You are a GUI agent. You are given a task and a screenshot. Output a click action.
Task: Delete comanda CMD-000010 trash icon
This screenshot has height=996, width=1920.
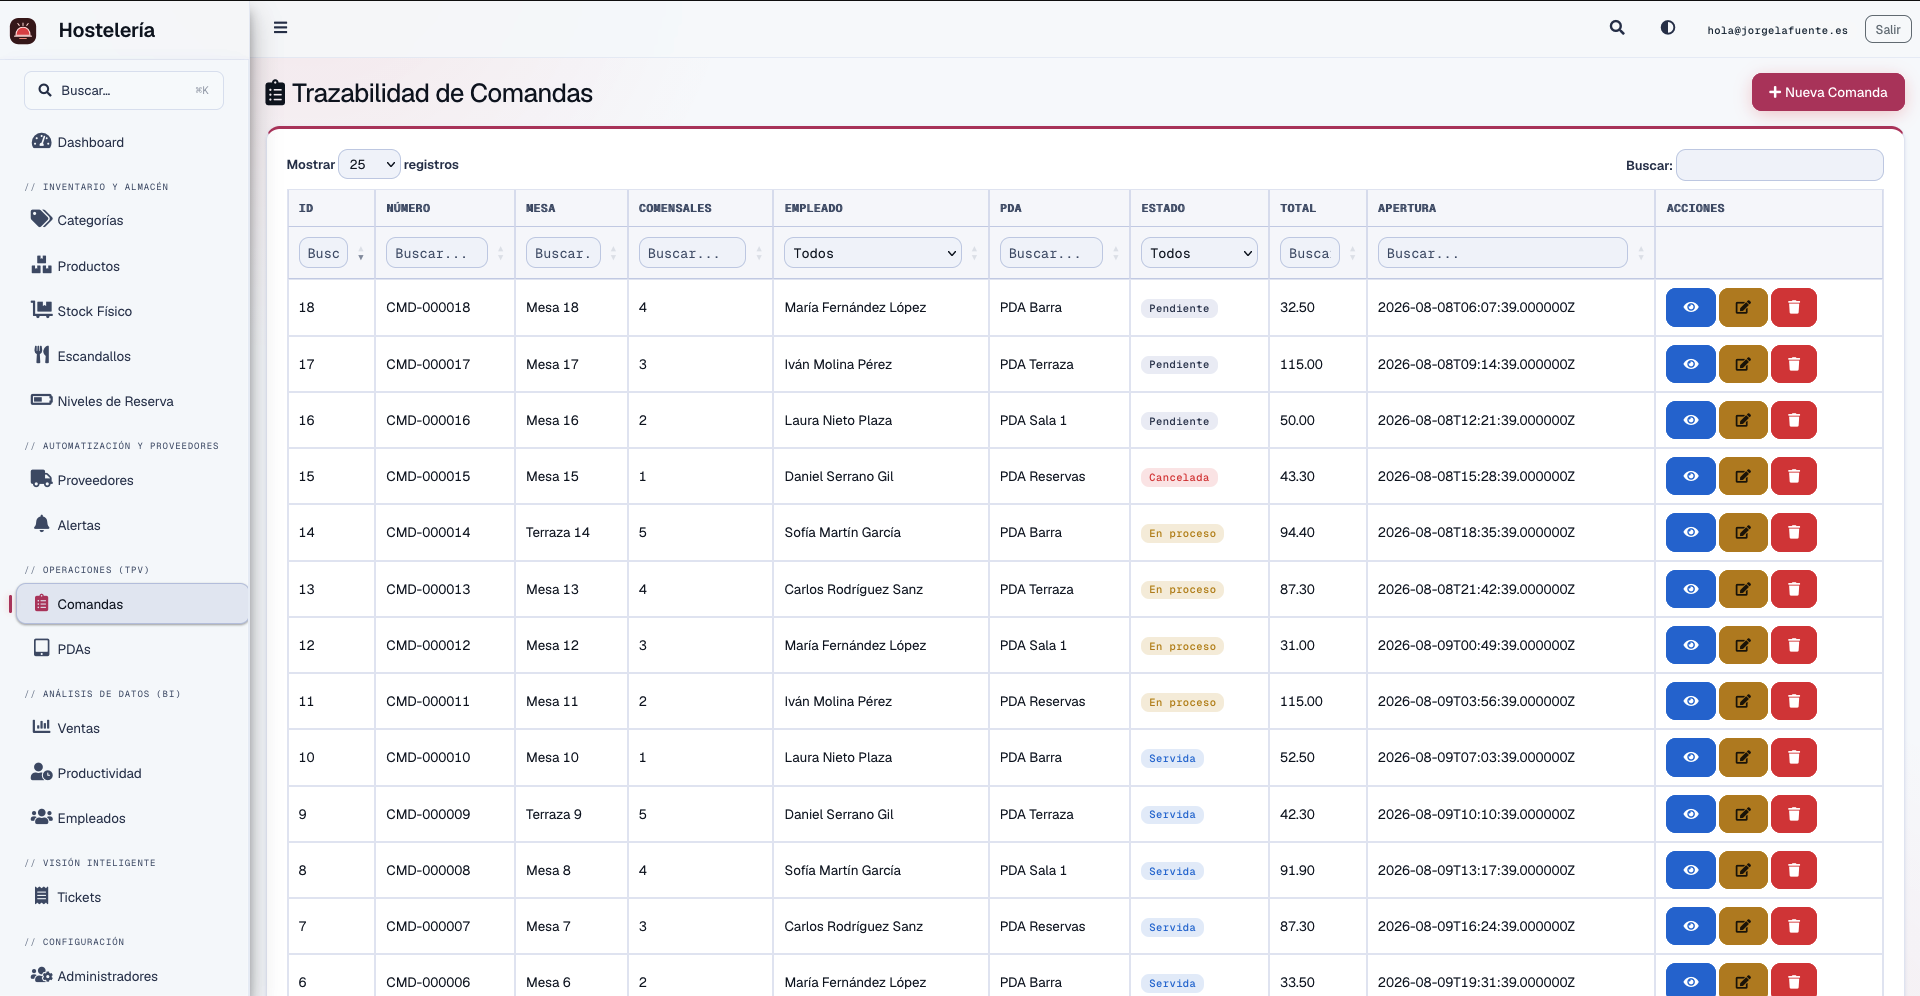1794,757
